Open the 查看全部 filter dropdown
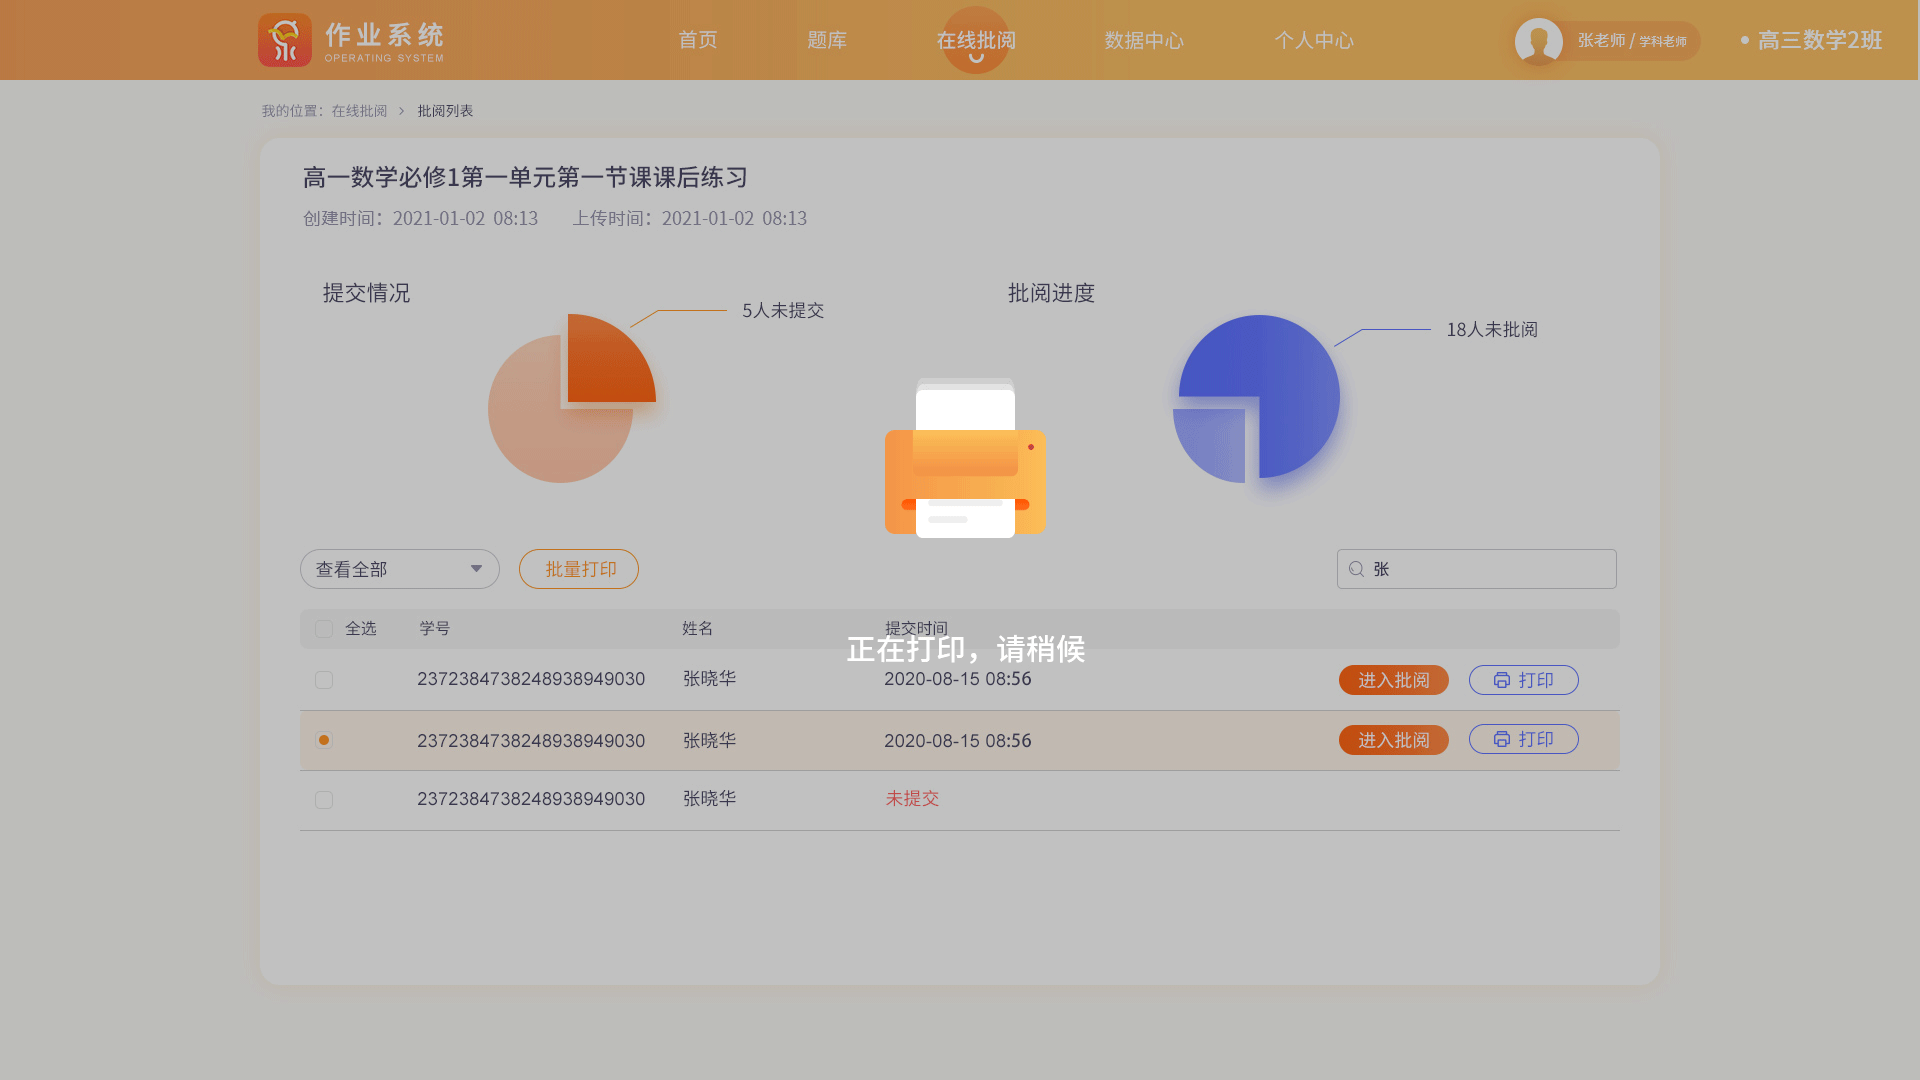1920x1080 pixels. pyautogui.click(x=398, y=569)
